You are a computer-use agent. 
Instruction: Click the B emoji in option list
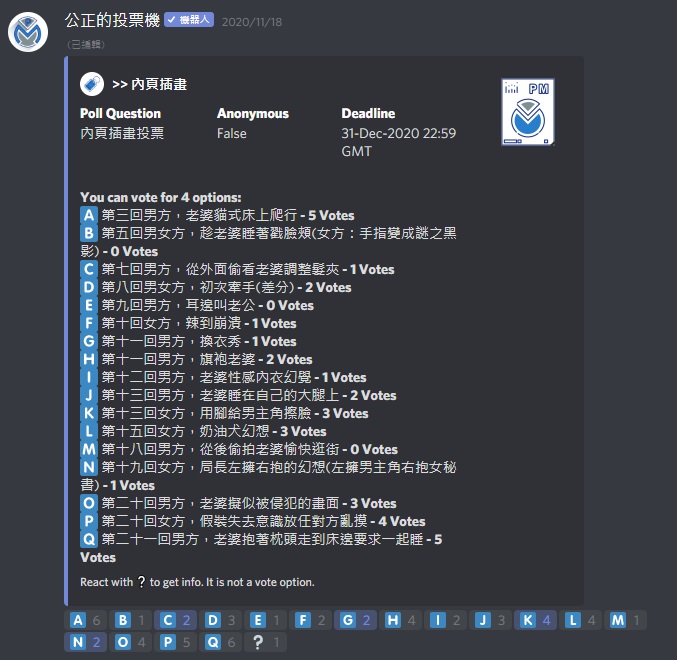(89, 233)
